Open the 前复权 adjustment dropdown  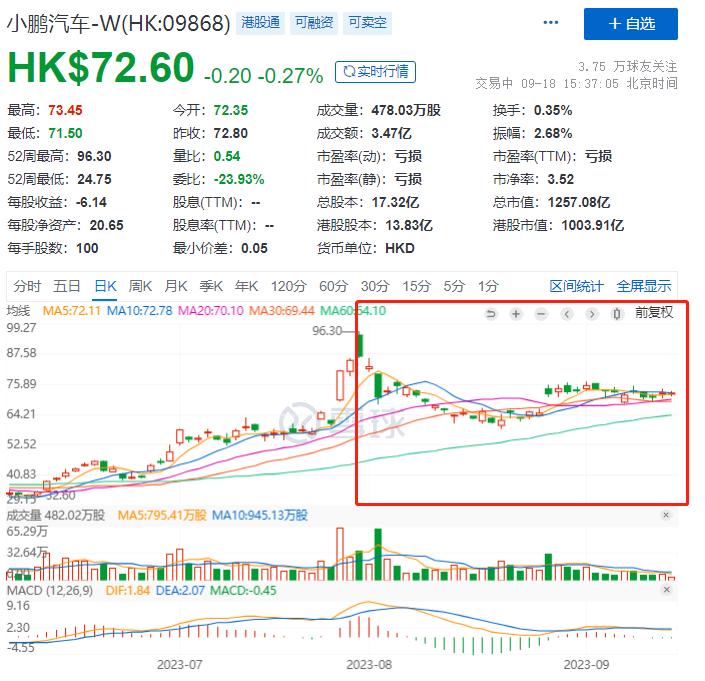tap(654, 312)
